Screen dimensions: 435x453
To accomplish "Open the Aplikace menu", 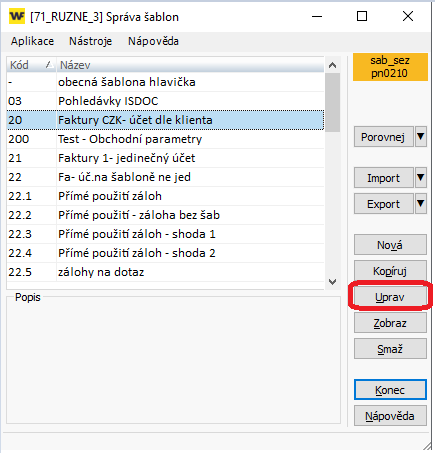I will (32, 41).
